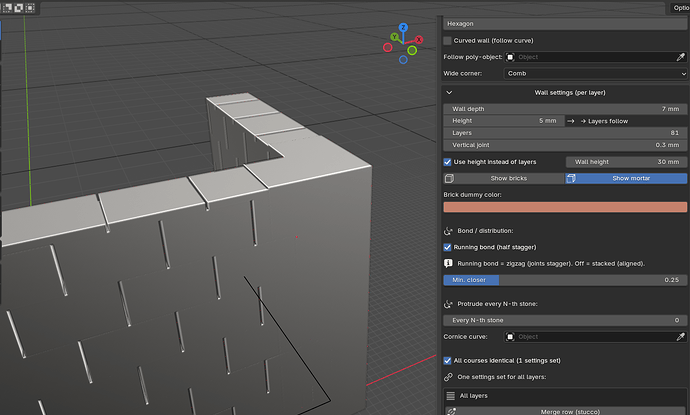690x415 pixels.
Task: Collapse the Wall settings (per layer) section
Action: click(x=449, y=92)
